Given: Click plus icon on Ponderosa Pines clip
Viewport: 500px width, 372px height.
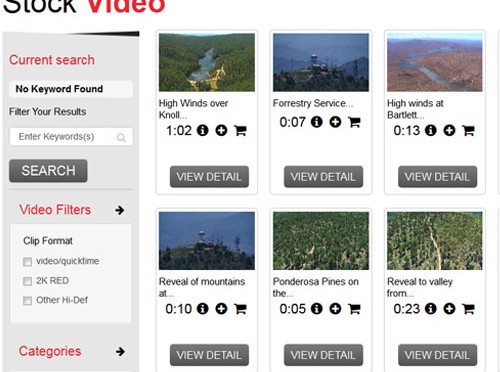Looking at the screenshot, I should click(x=335, y=309).
